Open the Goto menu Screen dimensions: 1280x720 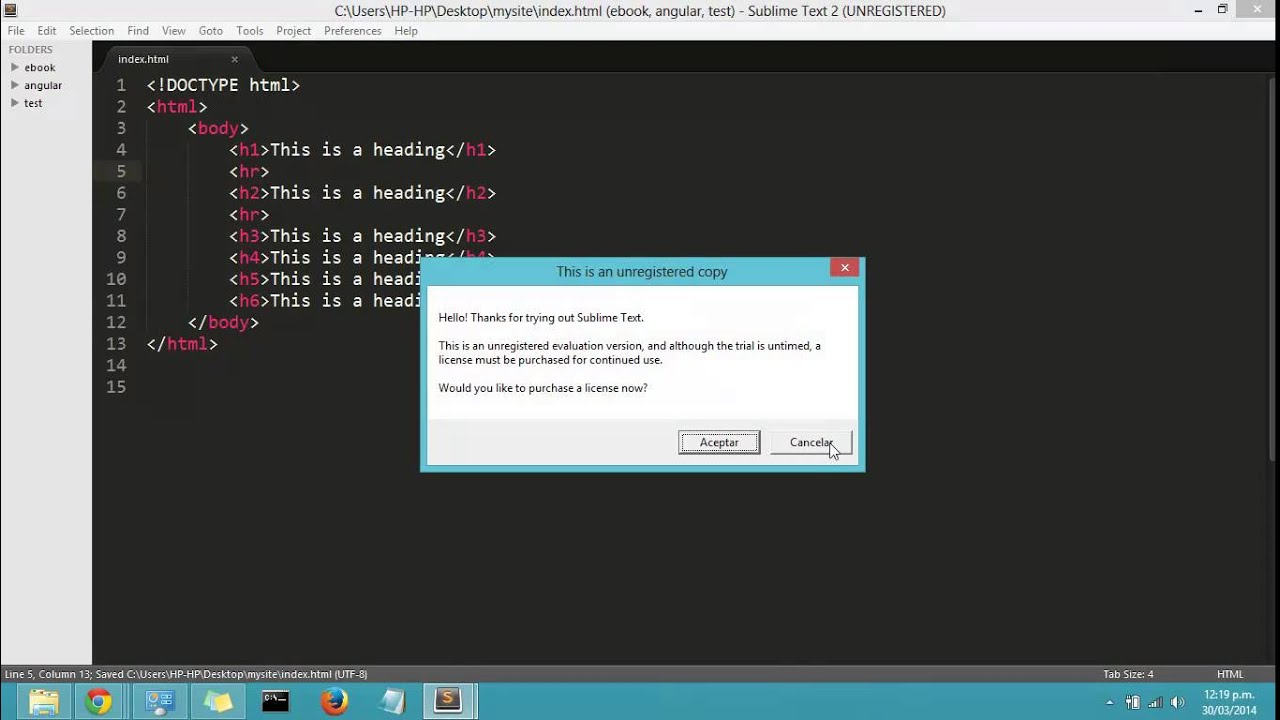210,31
